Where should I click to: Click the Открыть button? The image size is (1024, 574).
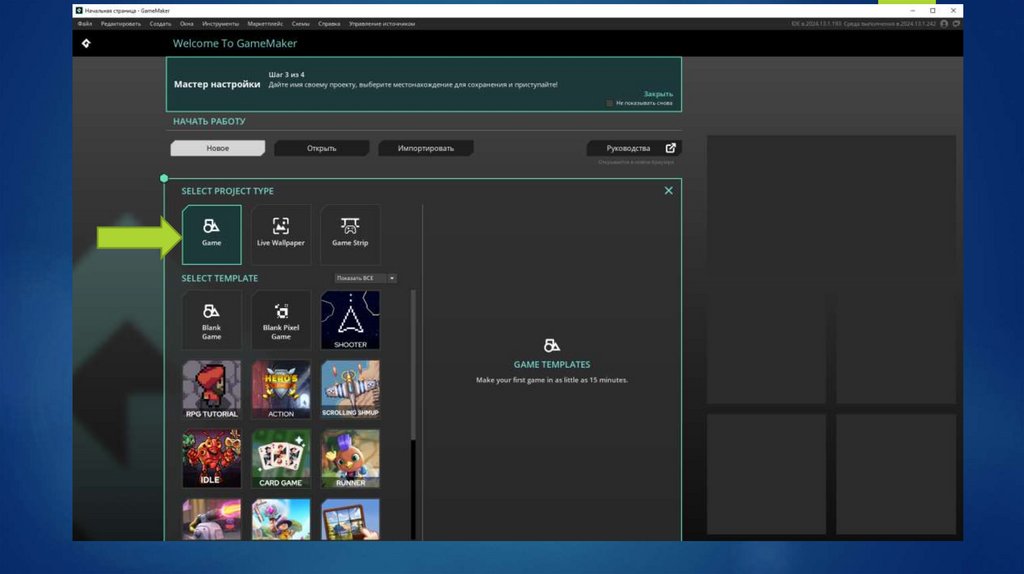(x=321, y=148)
